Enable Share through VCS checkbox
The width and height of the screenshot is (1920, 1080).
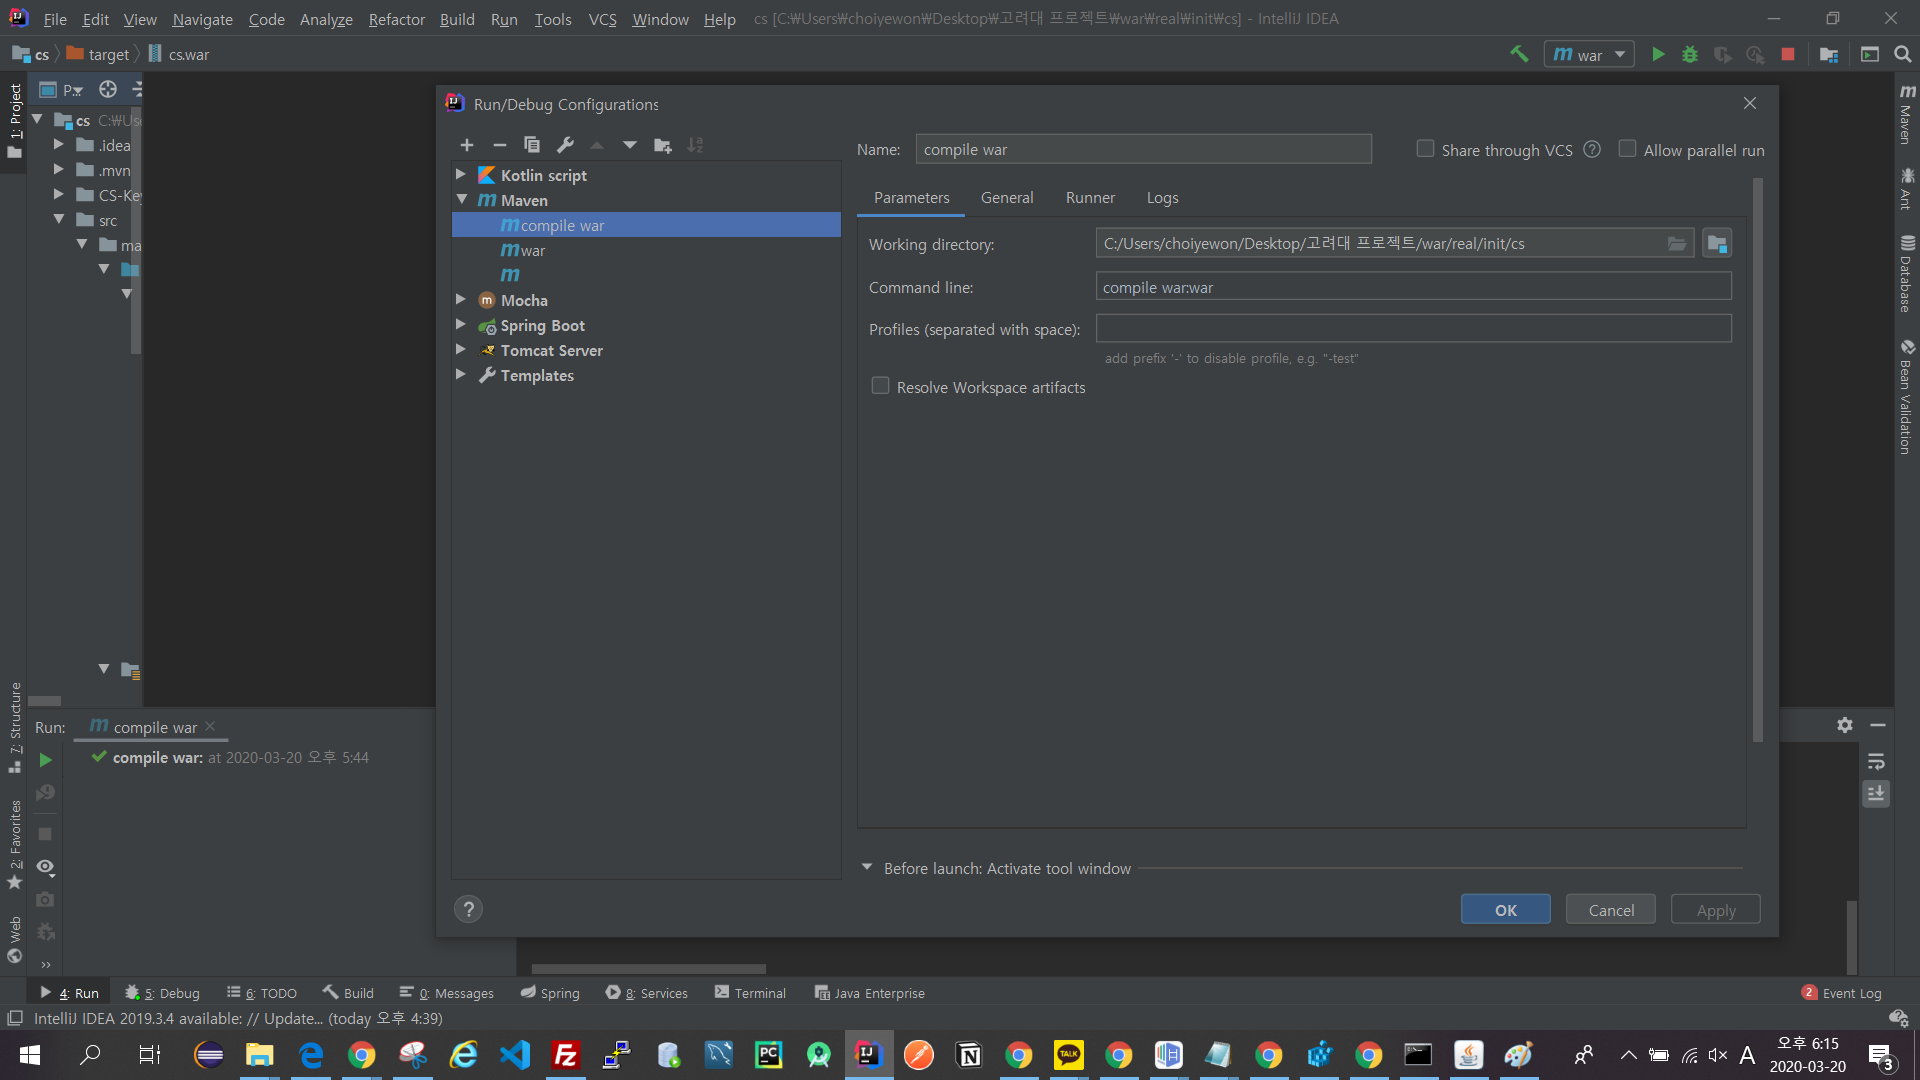pyautogui.click(x=1425, y=149)
